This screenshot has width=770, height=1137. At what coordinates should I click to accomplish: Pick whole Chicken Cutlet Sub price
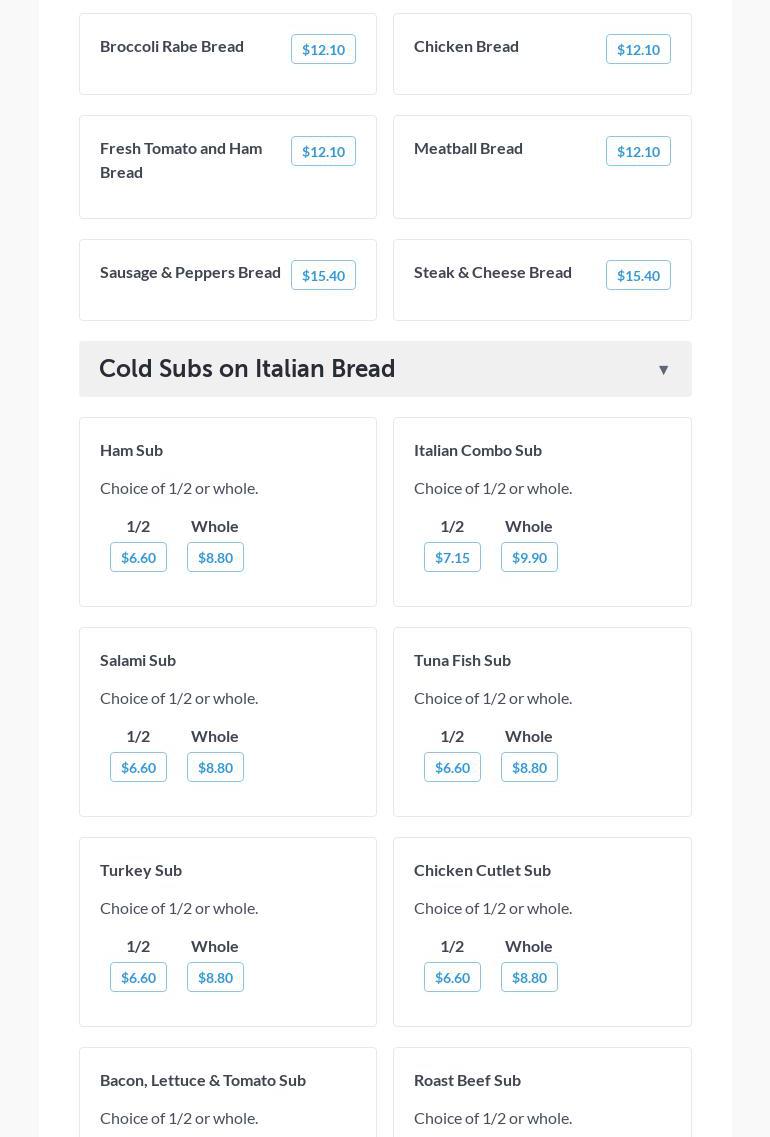[529, 977]
